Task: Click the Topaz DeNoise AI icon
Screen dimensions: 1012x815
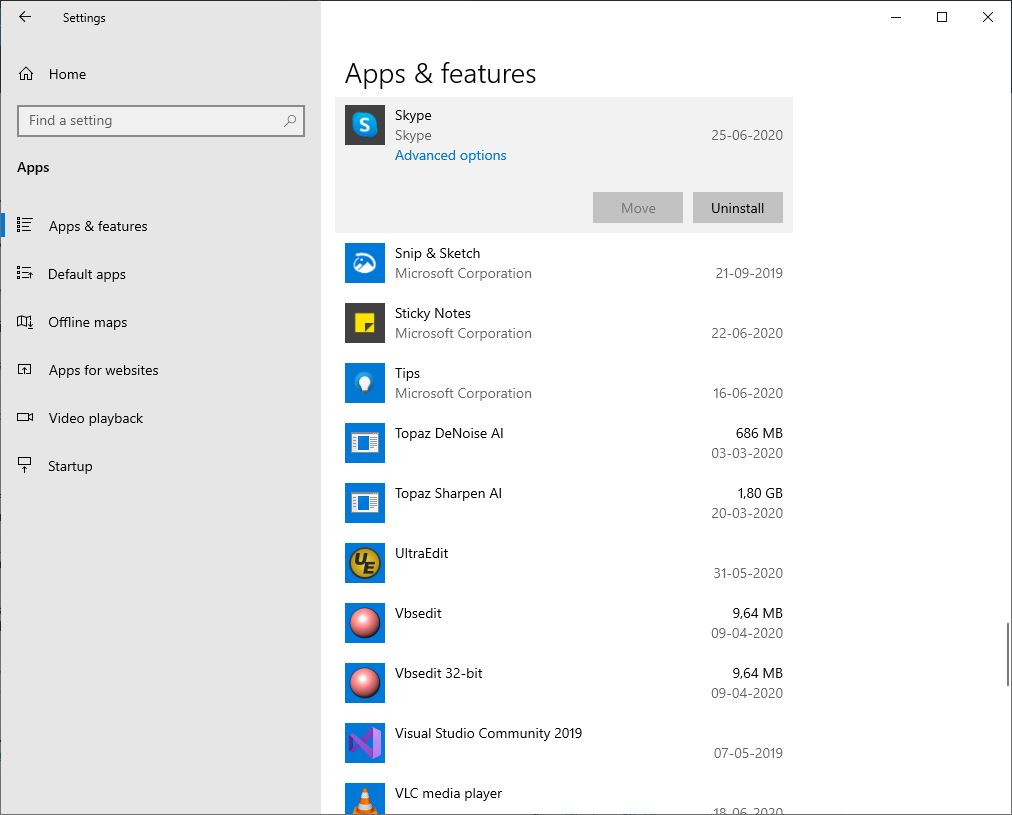Action: tap(365, 443)
